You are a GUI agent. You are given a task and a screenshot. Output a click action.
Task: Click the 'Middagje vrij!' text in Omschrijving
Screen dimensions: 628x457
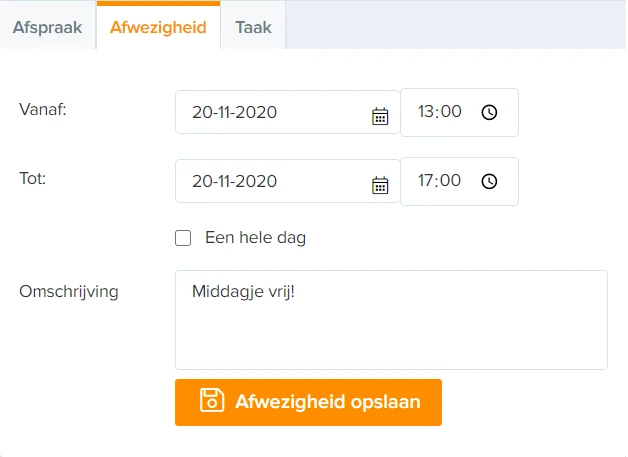[244, 292]
